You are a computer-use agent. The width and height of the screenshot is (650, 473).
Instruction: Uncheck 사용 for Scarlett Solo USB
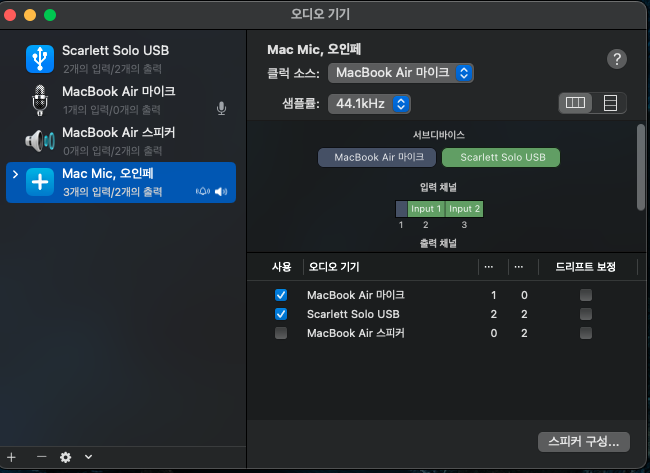281,314
